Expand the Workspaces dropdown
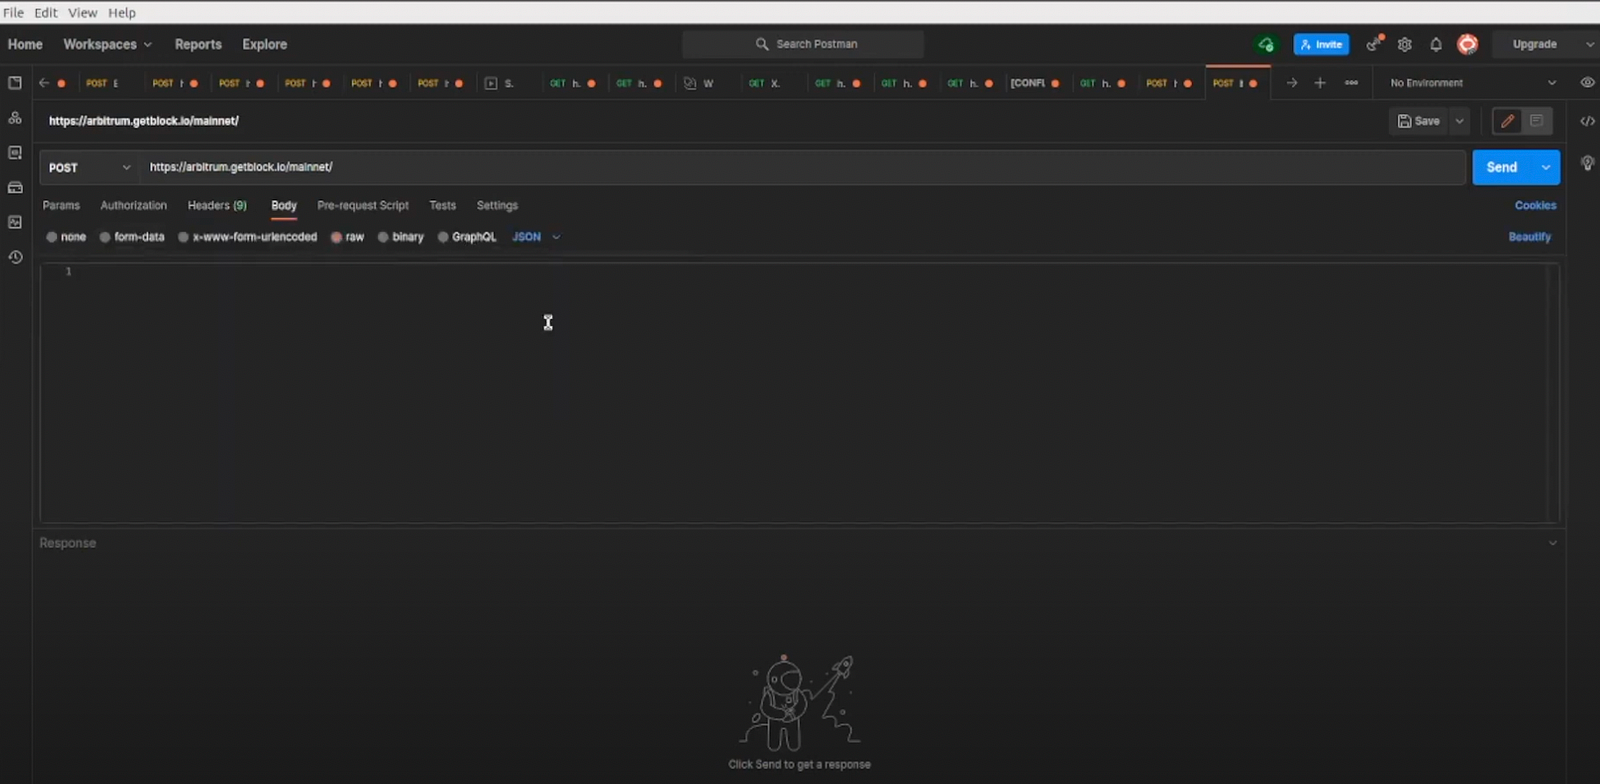The height and width of the screenshot is (784, 1600). (x=107, y=44)
